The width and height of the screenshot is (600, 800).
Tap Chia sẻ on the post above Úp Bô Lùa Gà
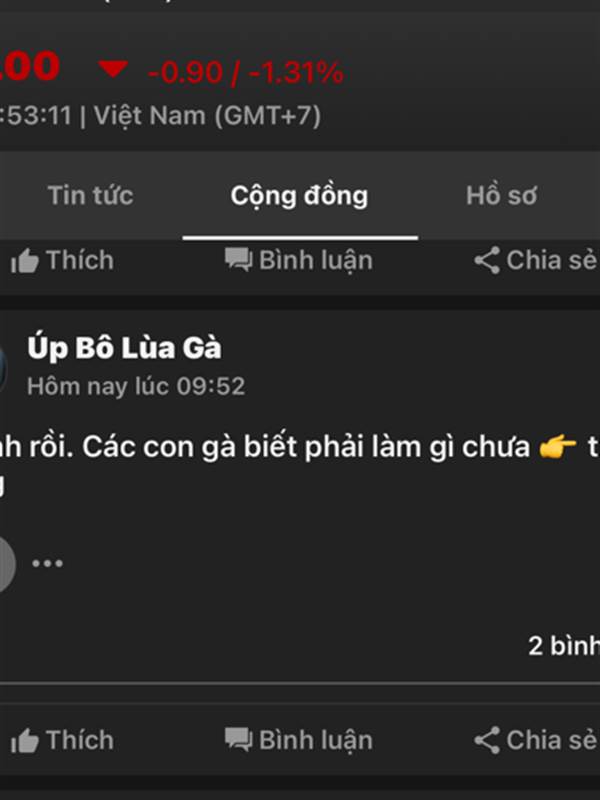point(536,260)
